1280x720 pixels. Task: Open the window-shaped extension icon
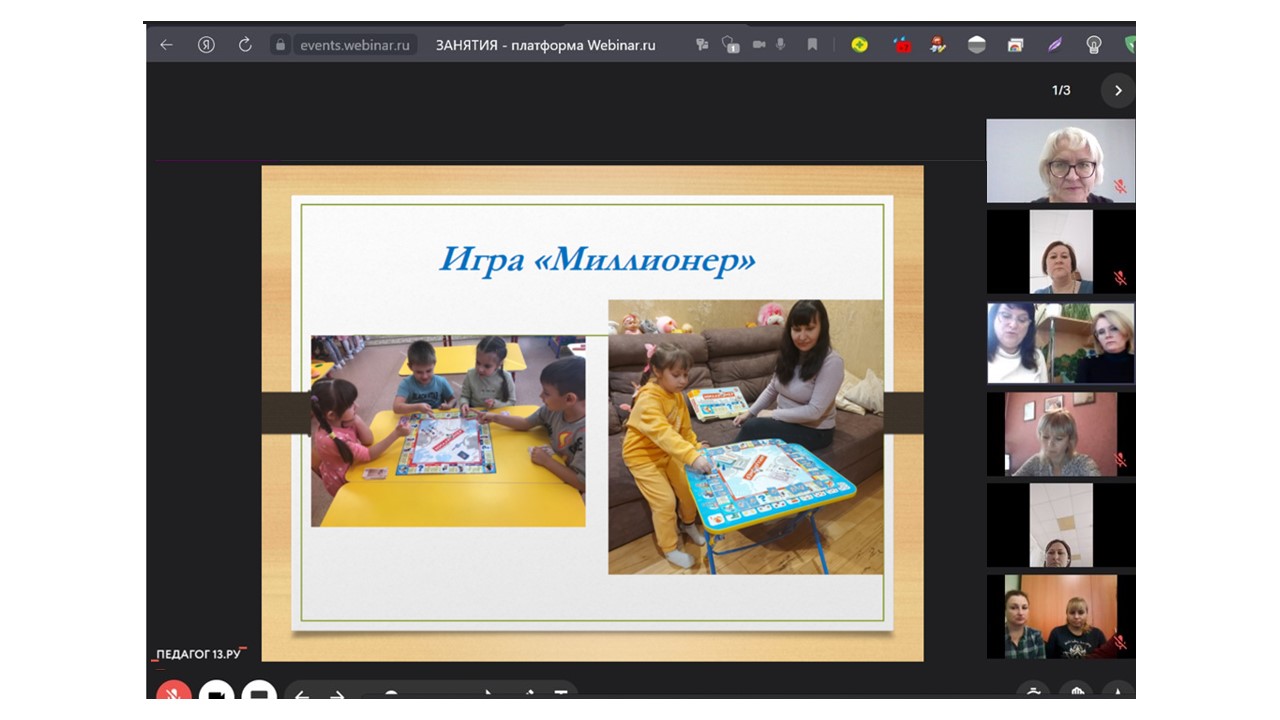(1016, 45)
